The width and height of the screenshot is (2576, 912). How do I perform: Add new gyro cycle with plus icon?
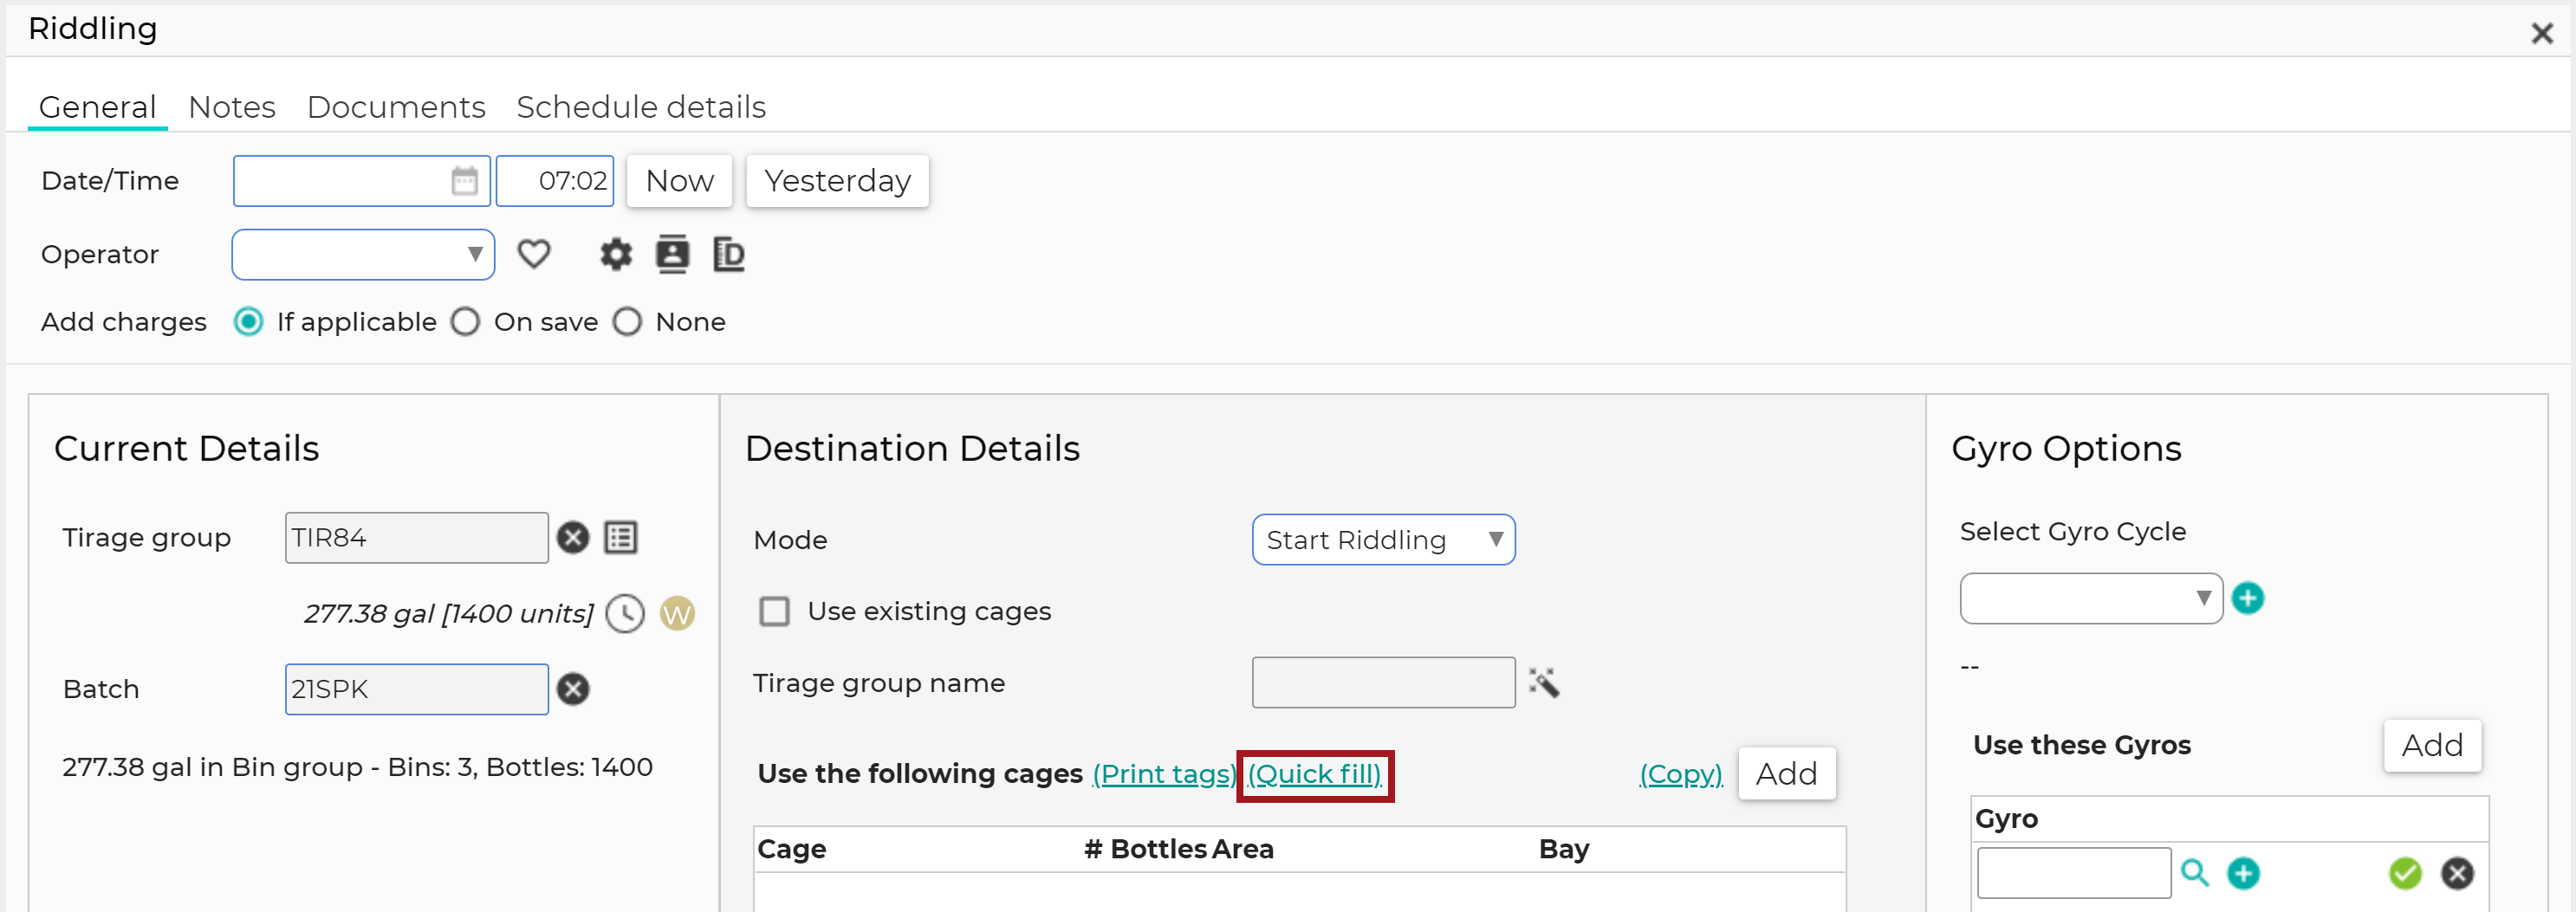tap(2248, 598)
